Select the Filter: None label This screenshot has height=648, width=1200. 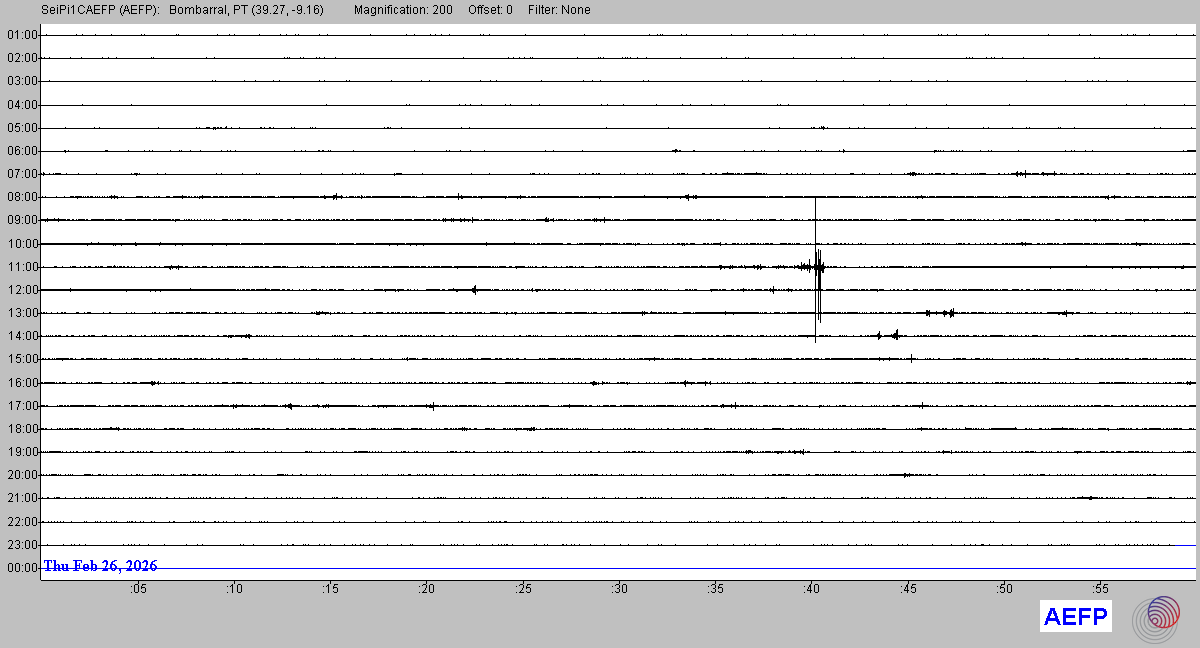559,10
